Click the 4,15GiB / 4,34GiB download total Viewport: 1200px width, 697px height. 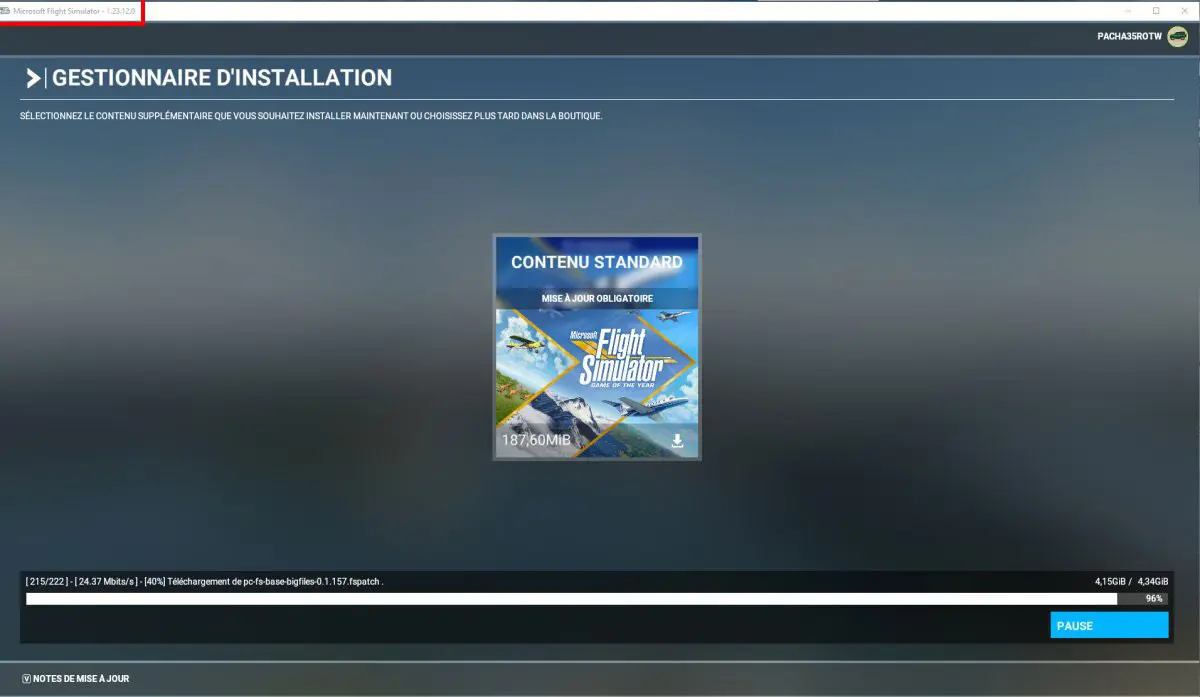pyautogui.click(x=1131, y=581)
